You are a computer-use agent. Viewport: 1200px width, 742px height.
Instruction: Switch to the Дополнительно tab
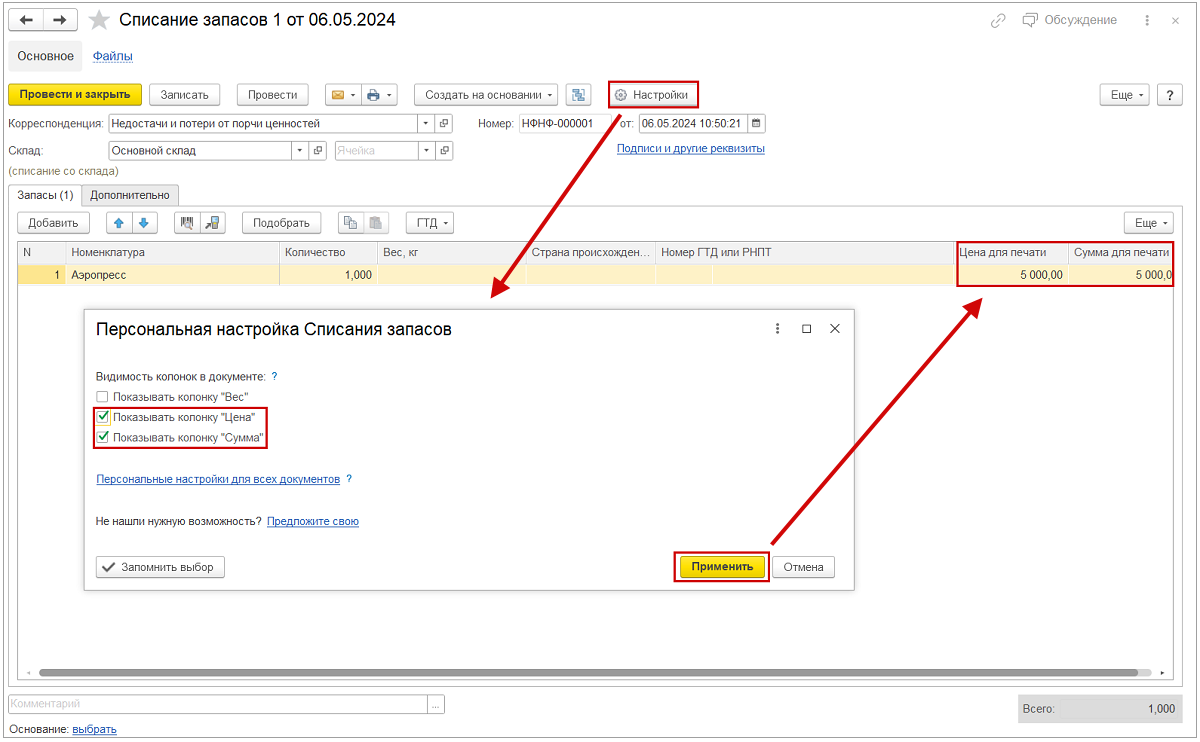tap(130, 195)
